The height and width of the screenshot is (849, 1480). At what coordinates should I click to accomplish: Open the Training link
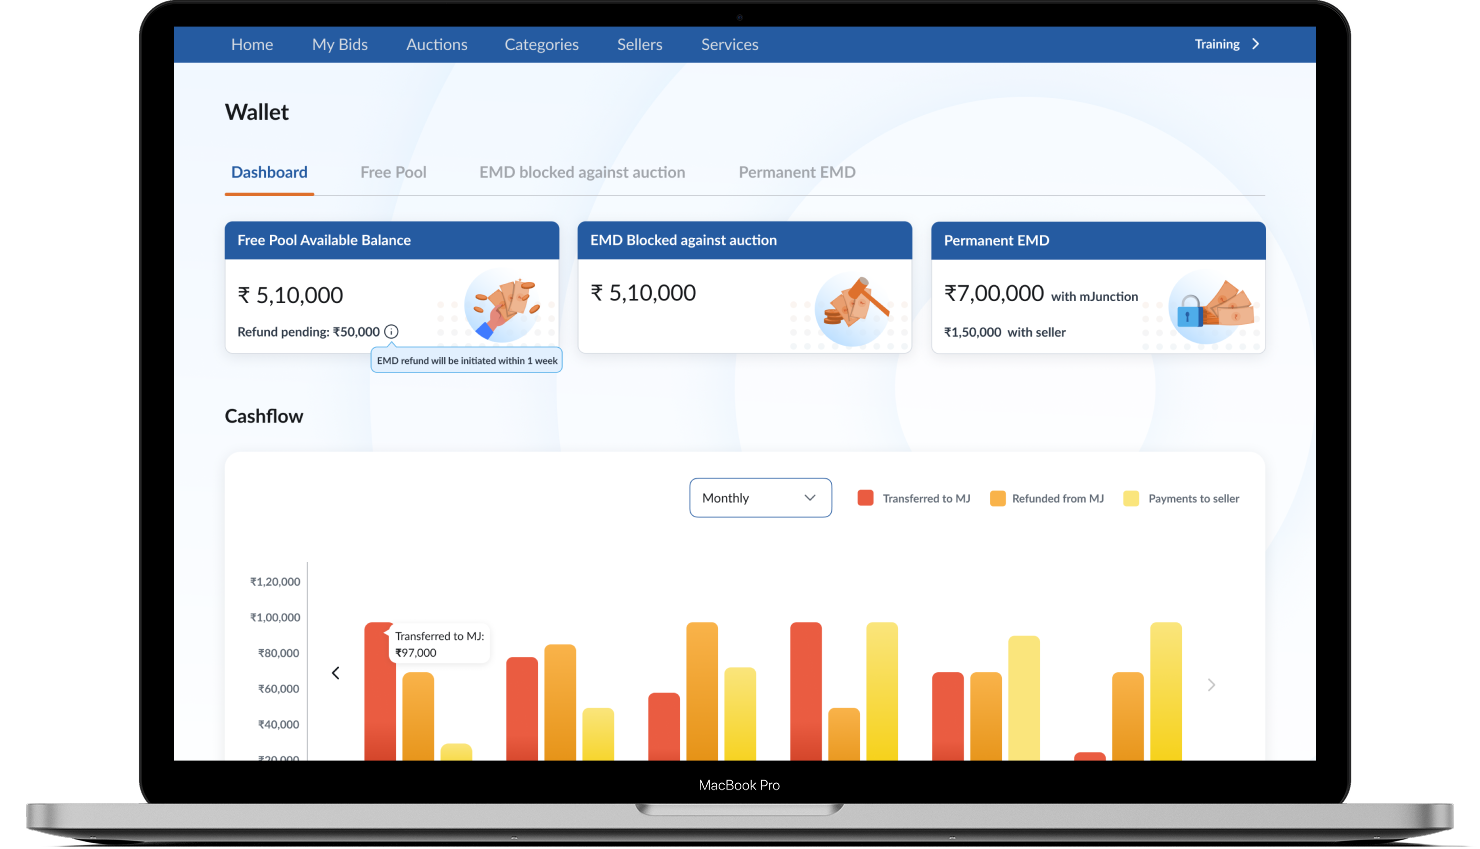[x=1217, y=44]
